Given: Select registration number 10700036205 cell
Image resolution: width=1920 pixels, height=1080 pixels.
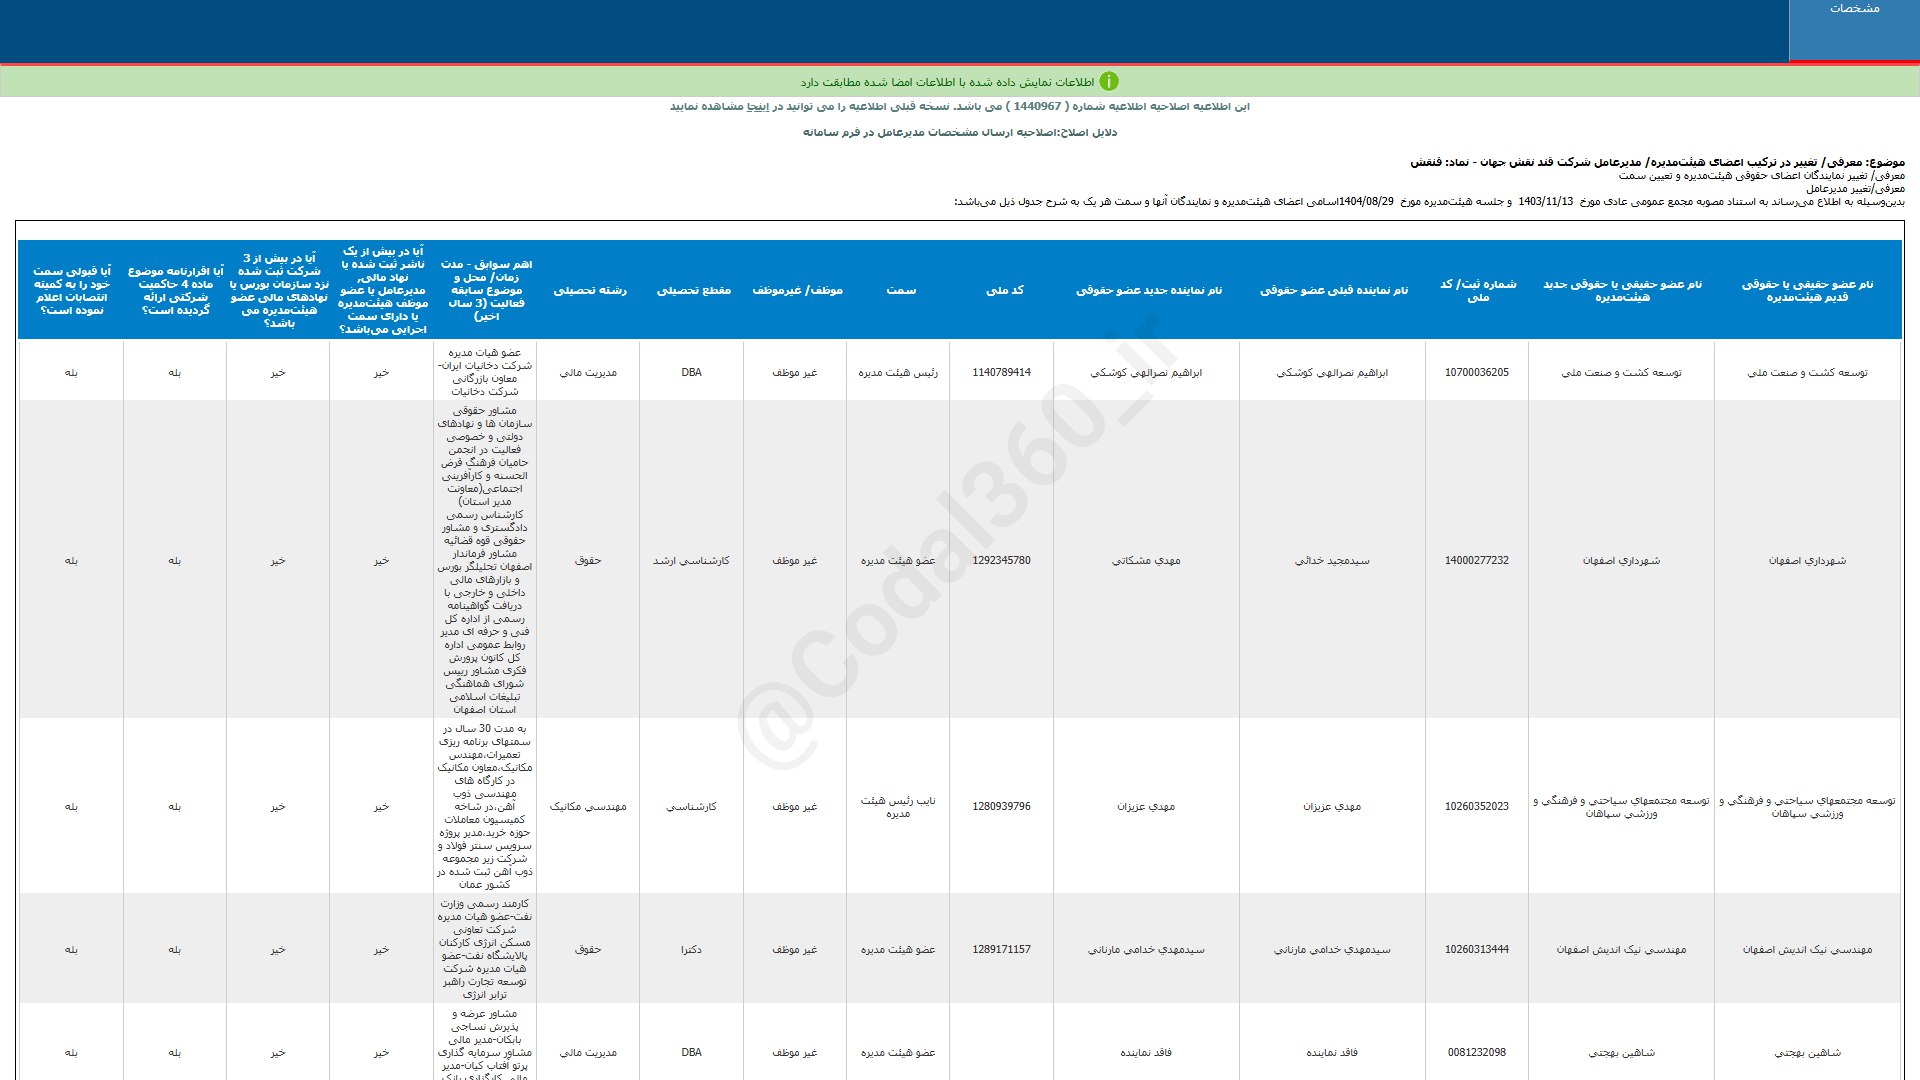Looking at the screenshot, I should pos(1476,372).
